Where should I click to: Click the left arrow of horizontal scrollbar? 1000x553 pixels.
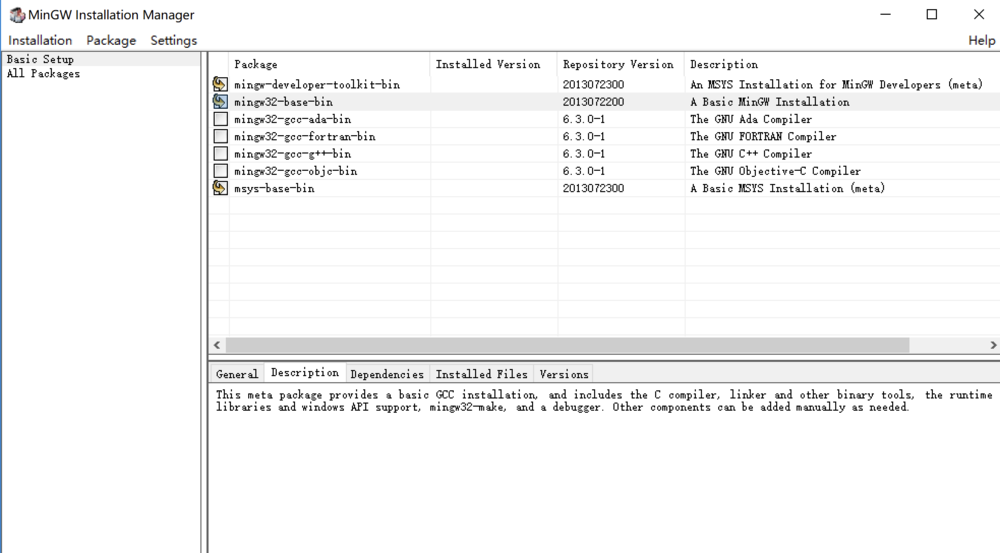(217, 345)
